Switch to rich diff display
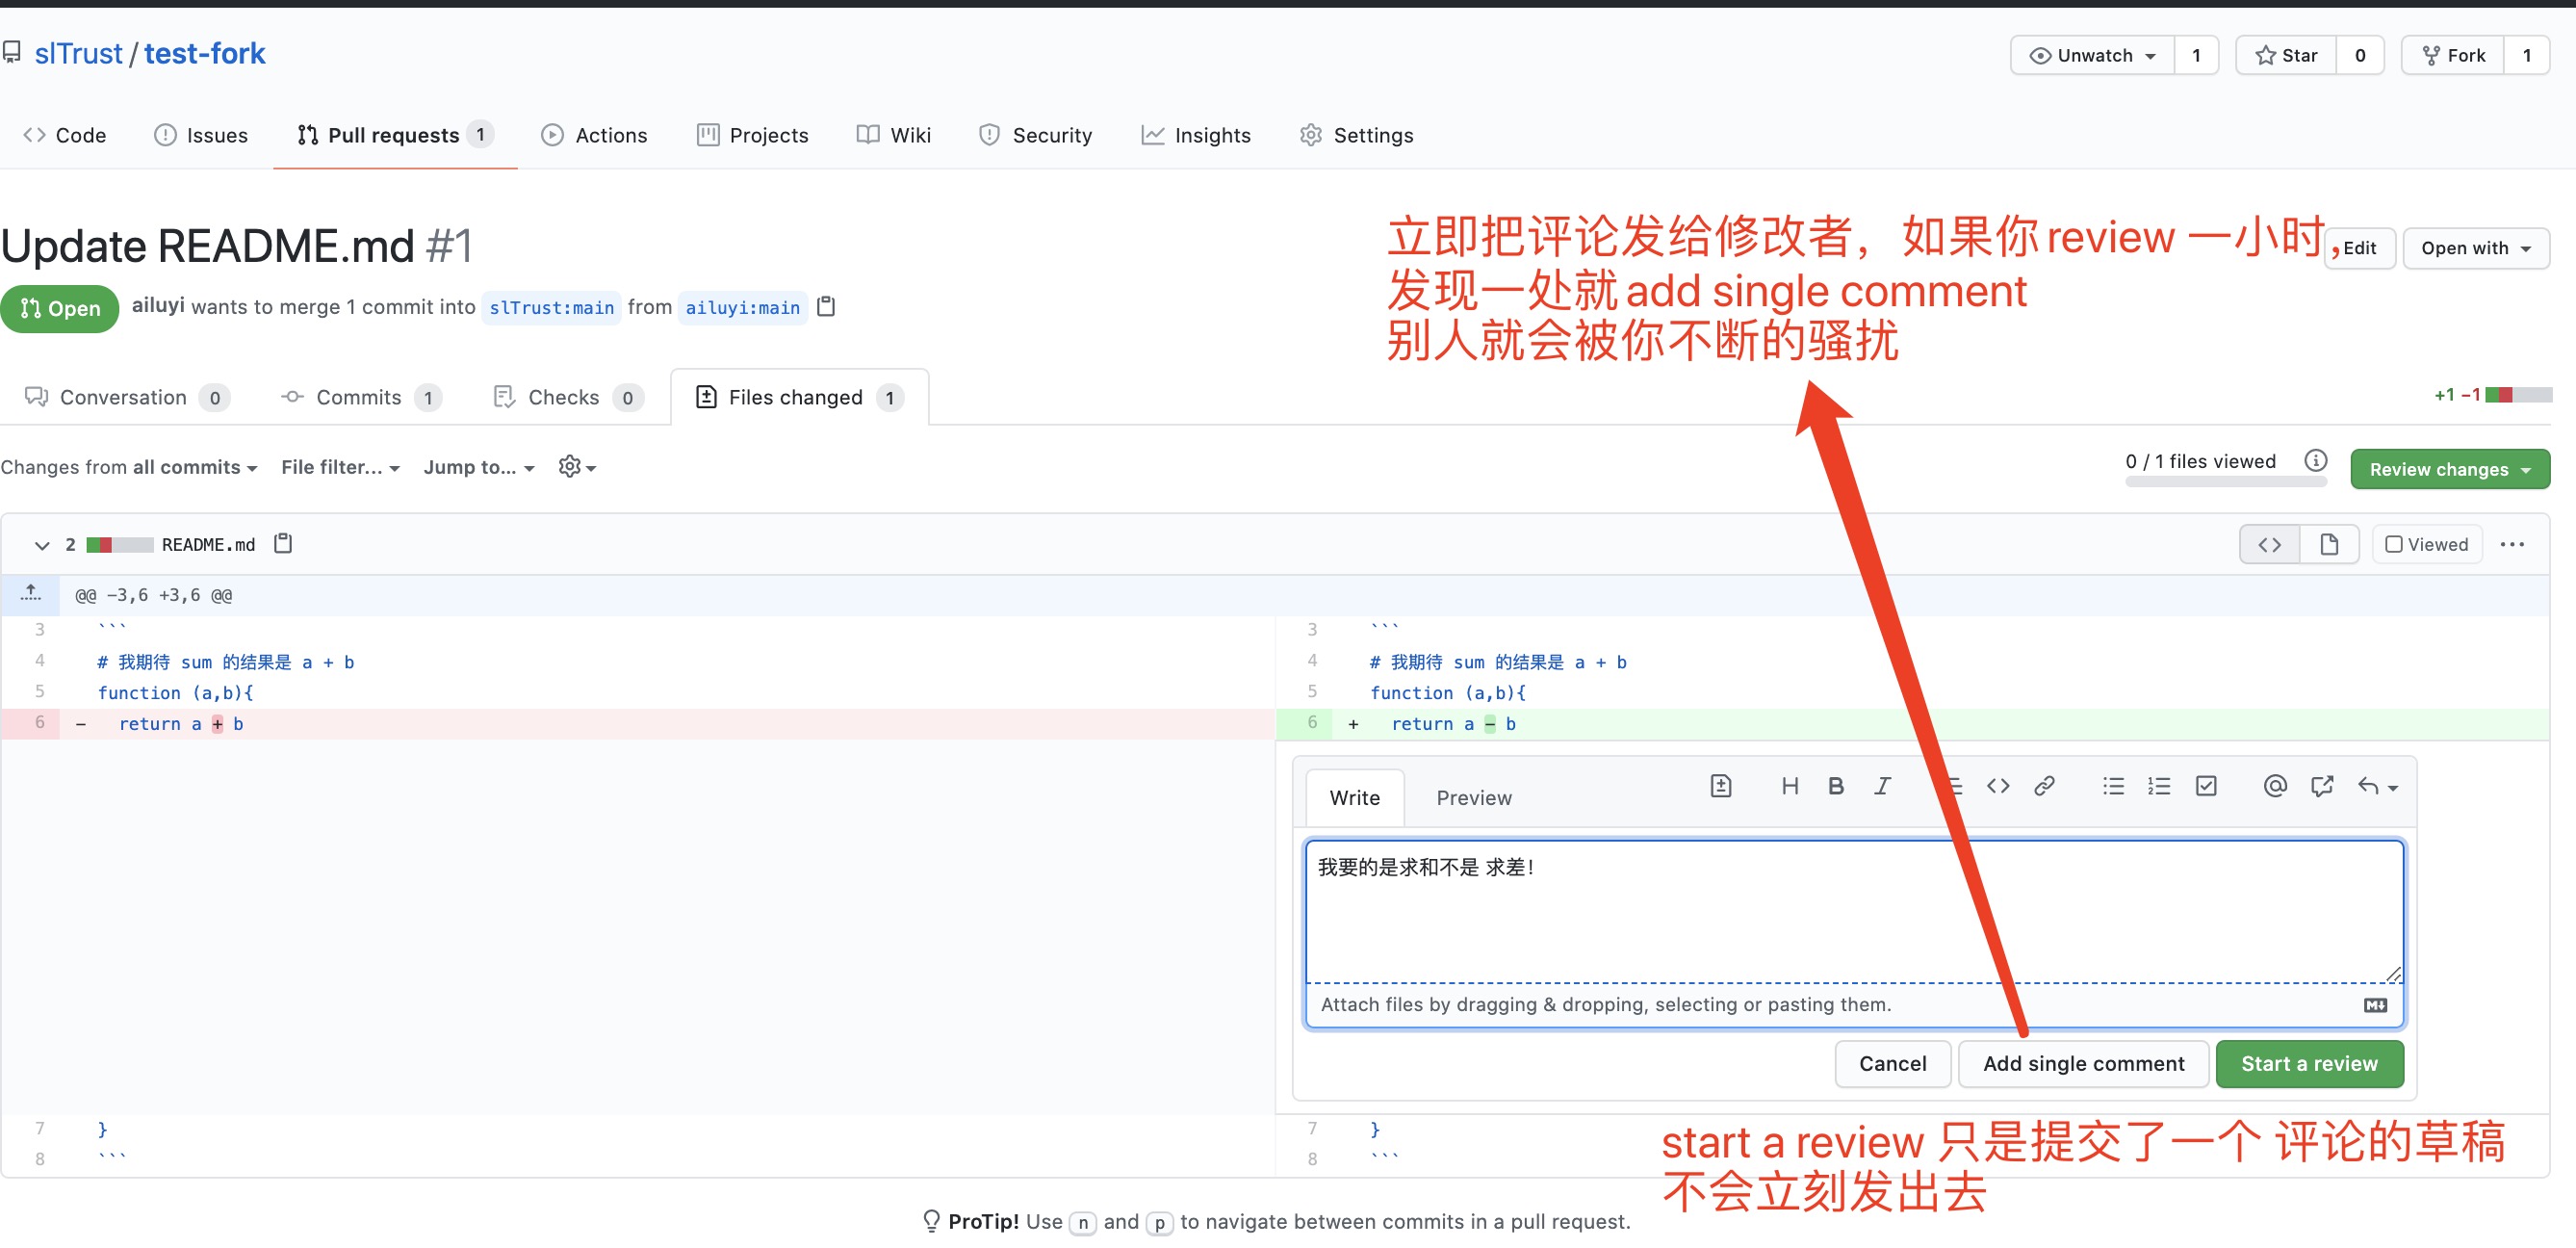 [x=2329, y=544]
